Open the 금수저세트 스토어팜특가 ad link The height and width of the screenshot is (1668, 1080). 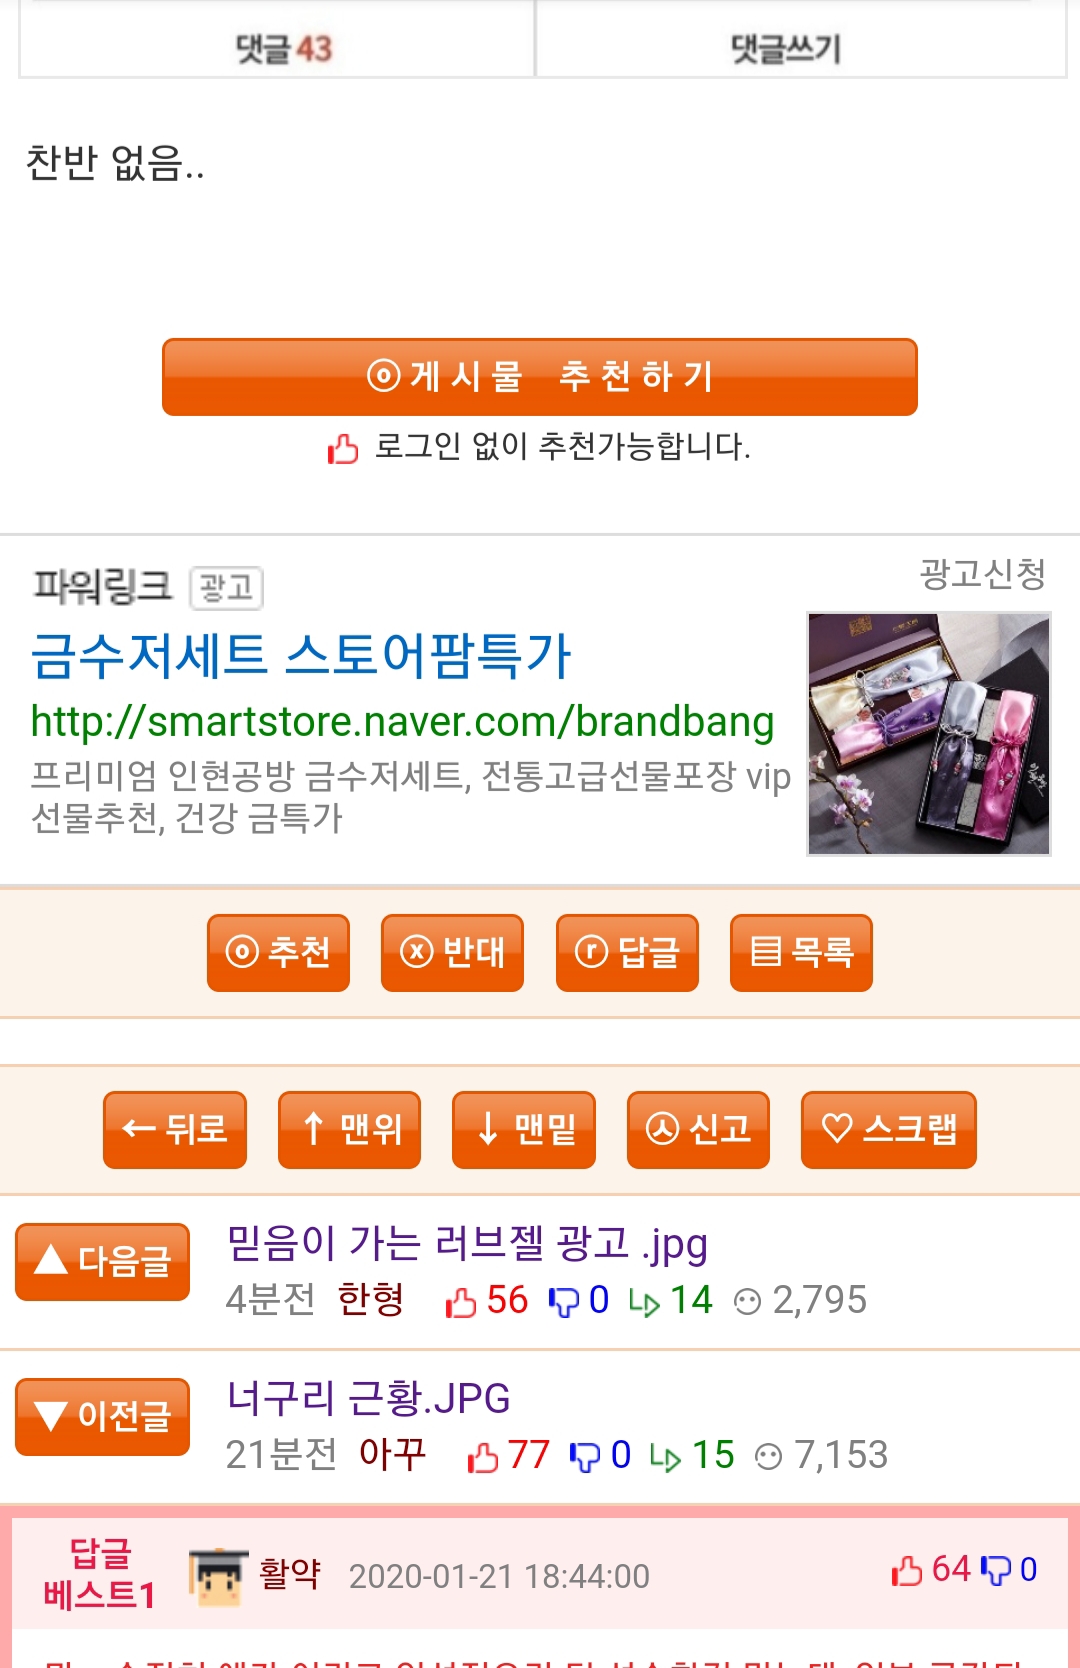300,656
